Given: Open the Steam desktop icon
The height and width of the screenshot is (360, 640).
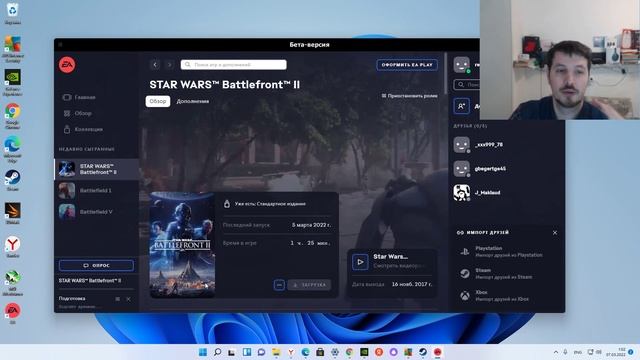Looking at the screenshot, I should click(13, 180).
